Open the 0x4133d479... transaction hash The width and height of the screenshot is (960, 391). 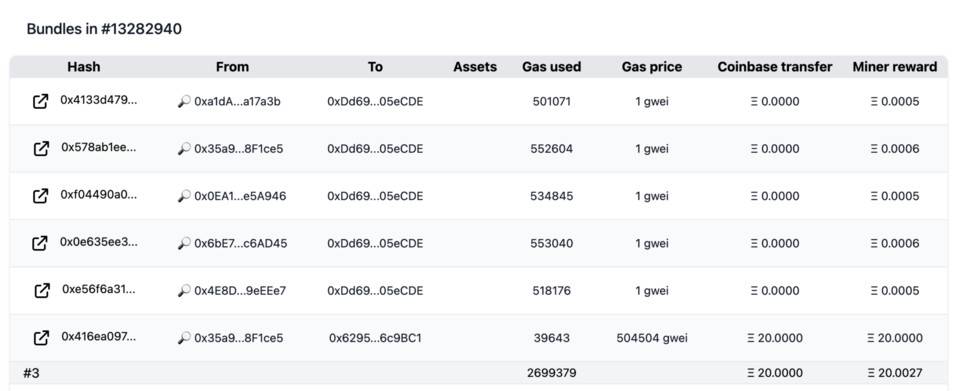tap(99, 100)
